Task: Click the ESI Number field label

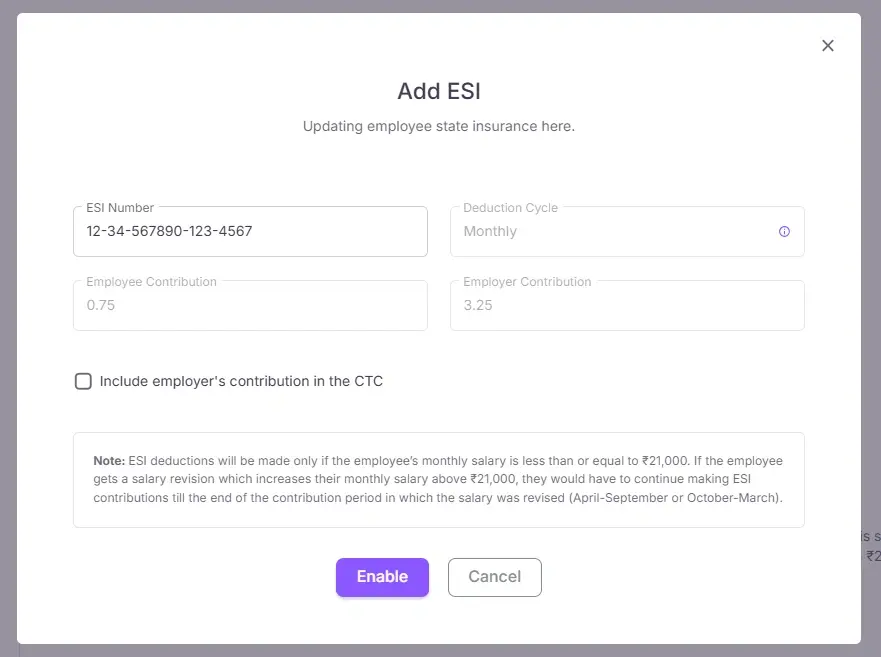Action: pos(120,208)
